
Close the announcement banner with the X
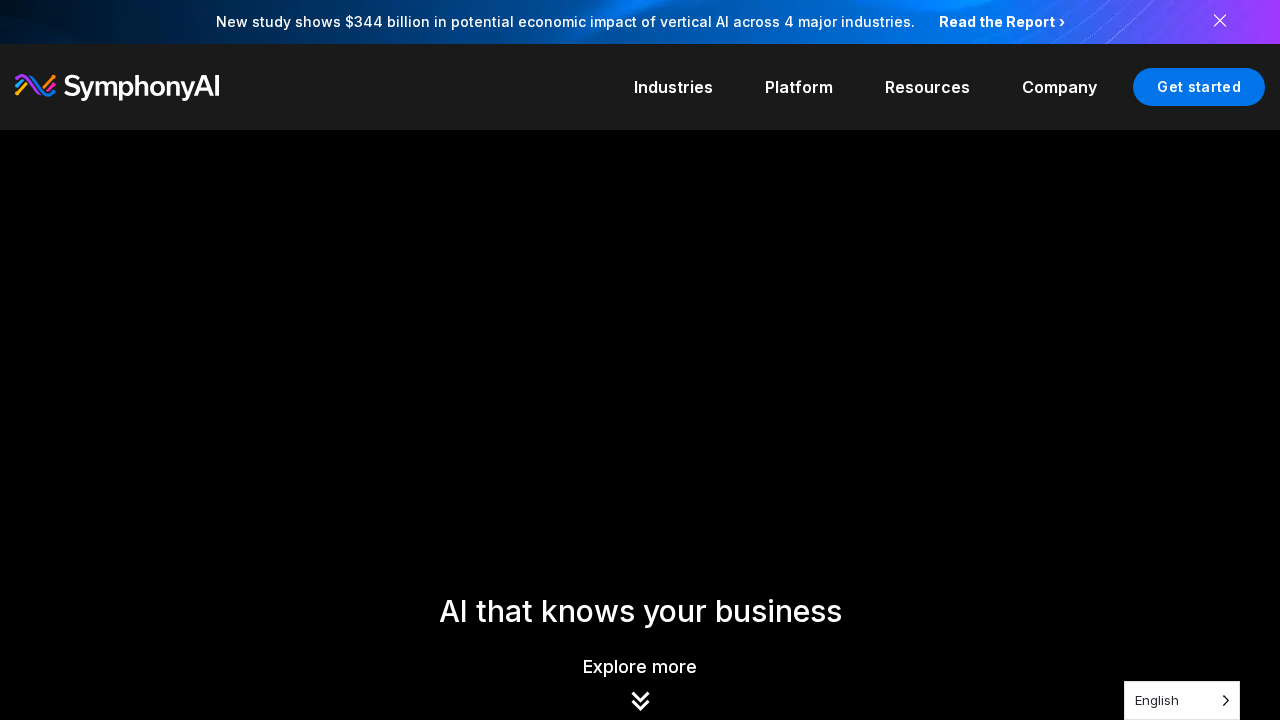point(1220,21)
